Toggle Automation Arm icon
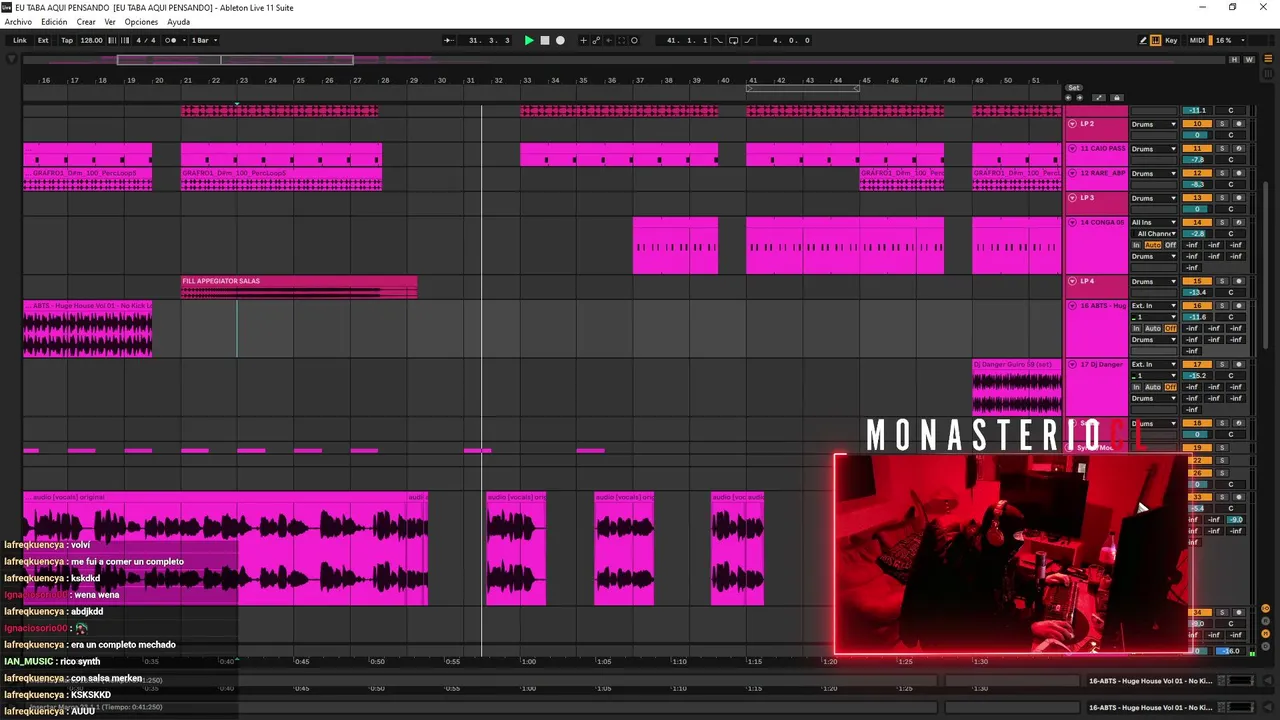This screenshot has height=720, width=1280. coord(597,40)
